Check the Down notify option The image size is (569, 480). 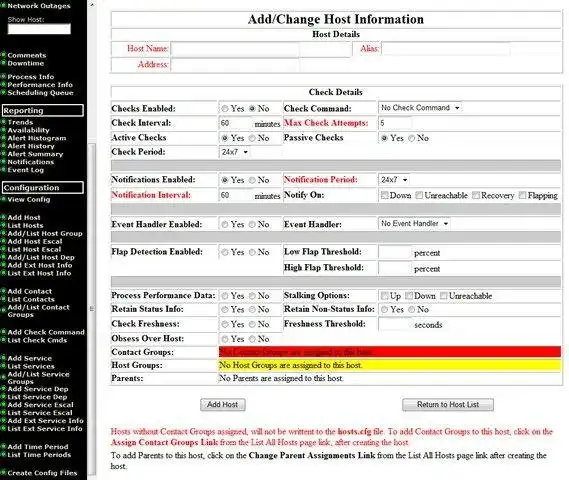[x=384, y=195]
